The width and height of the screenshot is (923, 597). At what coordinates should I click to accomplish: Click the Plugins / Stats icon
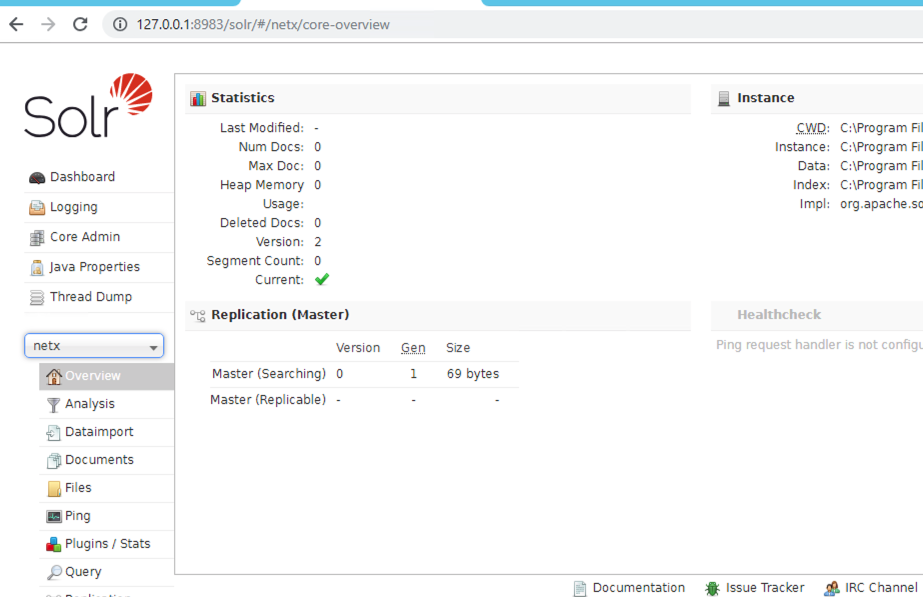(x=54, y=544)
